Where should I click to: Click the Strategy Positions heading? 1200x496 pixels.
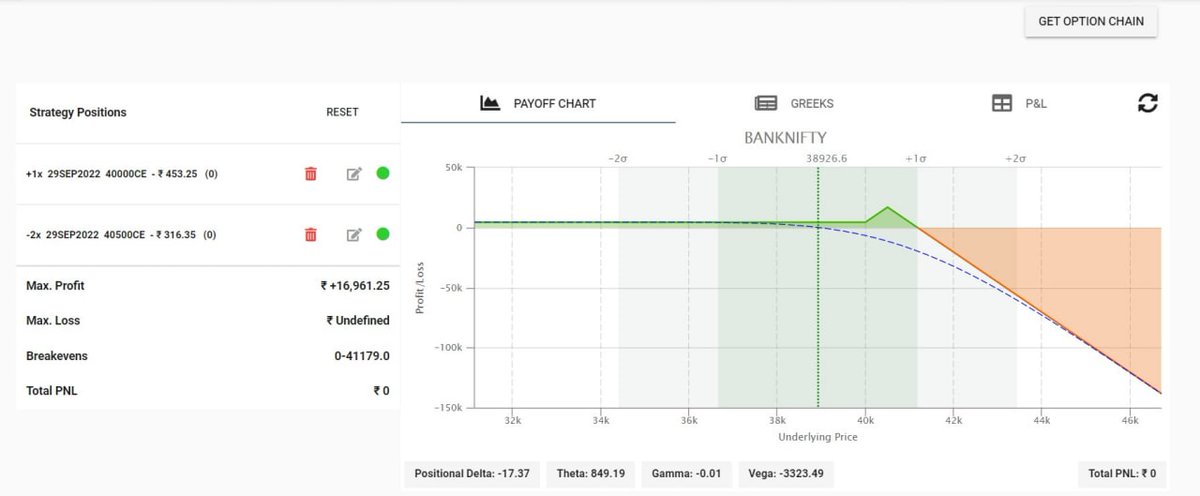[x=78, y=112]
